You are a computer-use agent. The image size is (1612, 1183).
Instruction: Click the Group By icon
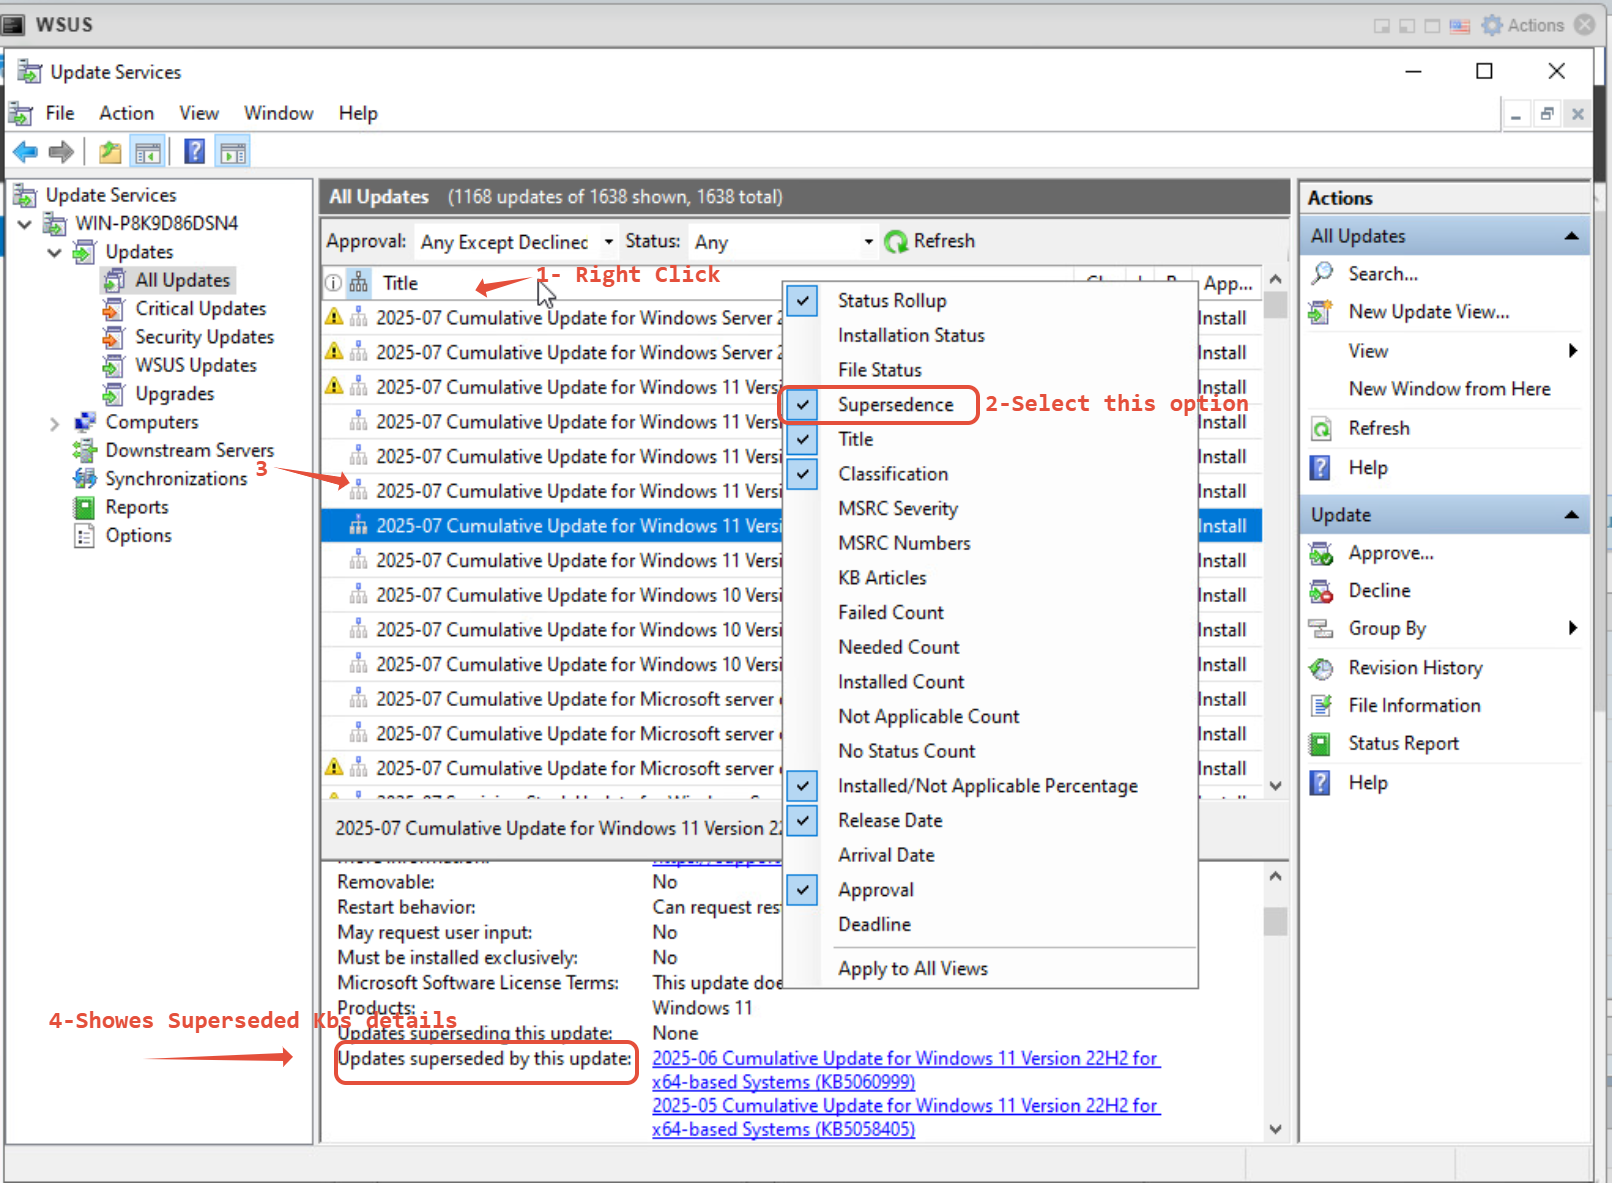point(1321,629)
